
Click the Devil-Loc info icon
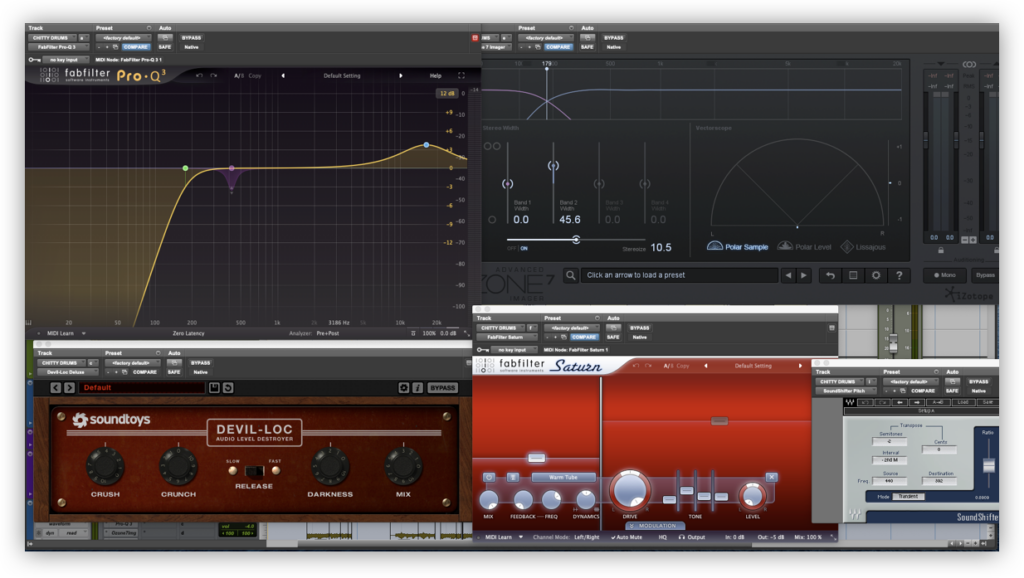tap(417, 388)
